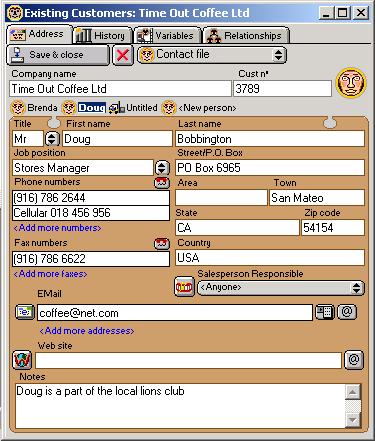Open the Relationships tab

pos(246,35)
